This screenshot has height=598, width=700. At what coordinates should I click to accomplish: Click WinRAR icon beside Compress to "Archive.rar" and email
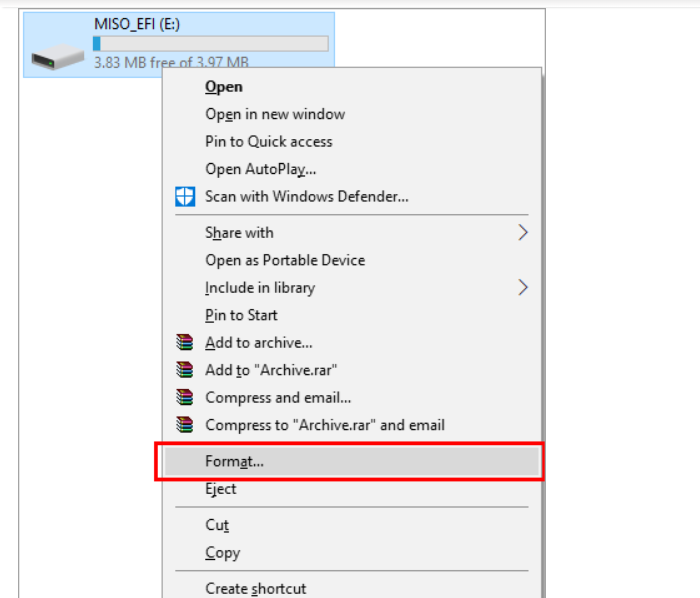click(184, 425)
